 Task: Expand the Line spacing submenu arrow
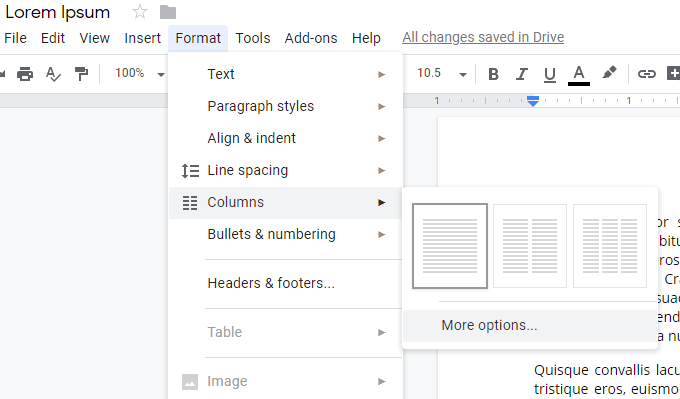[x=382, y=170]
